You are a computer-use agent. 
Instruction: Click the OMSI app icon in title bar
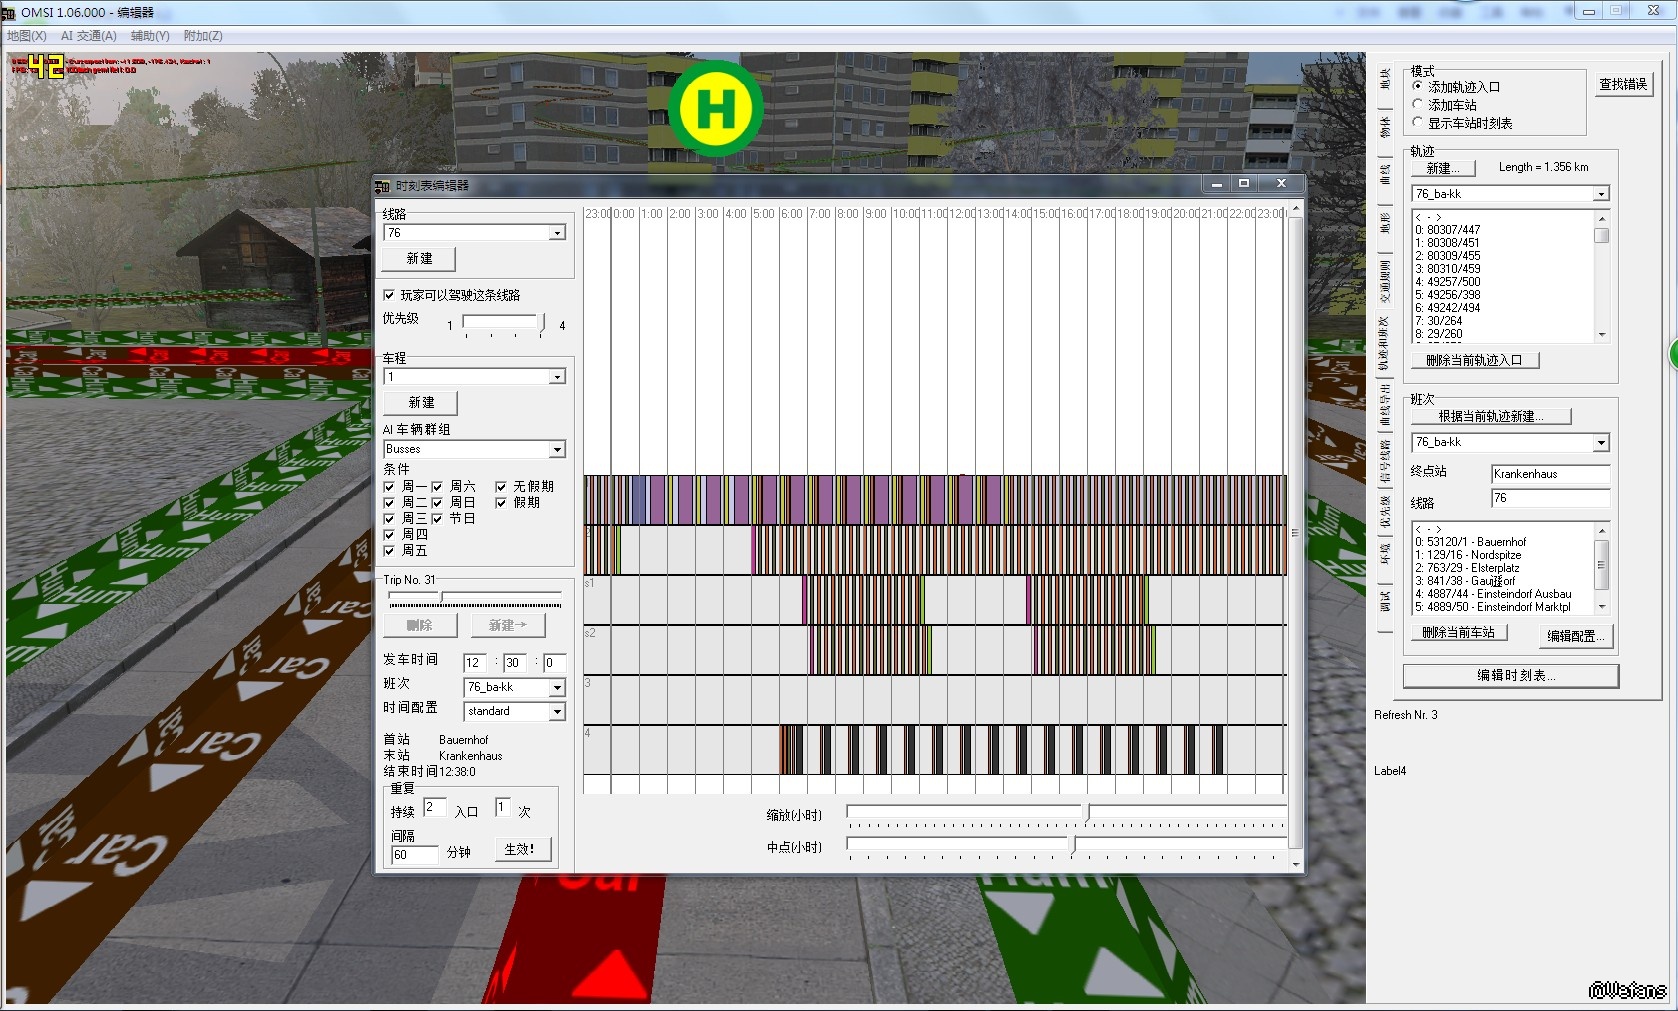pyautogui.click(x=9, y=12)
